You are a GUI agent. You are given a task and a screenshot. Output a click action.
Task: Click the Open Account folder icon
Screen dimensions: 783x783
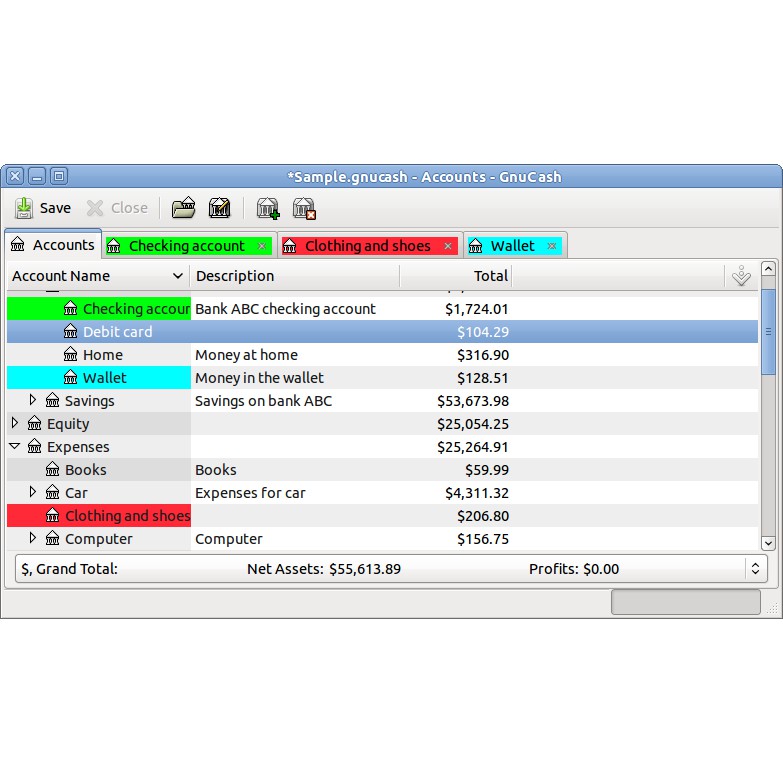tap(183, 208)
